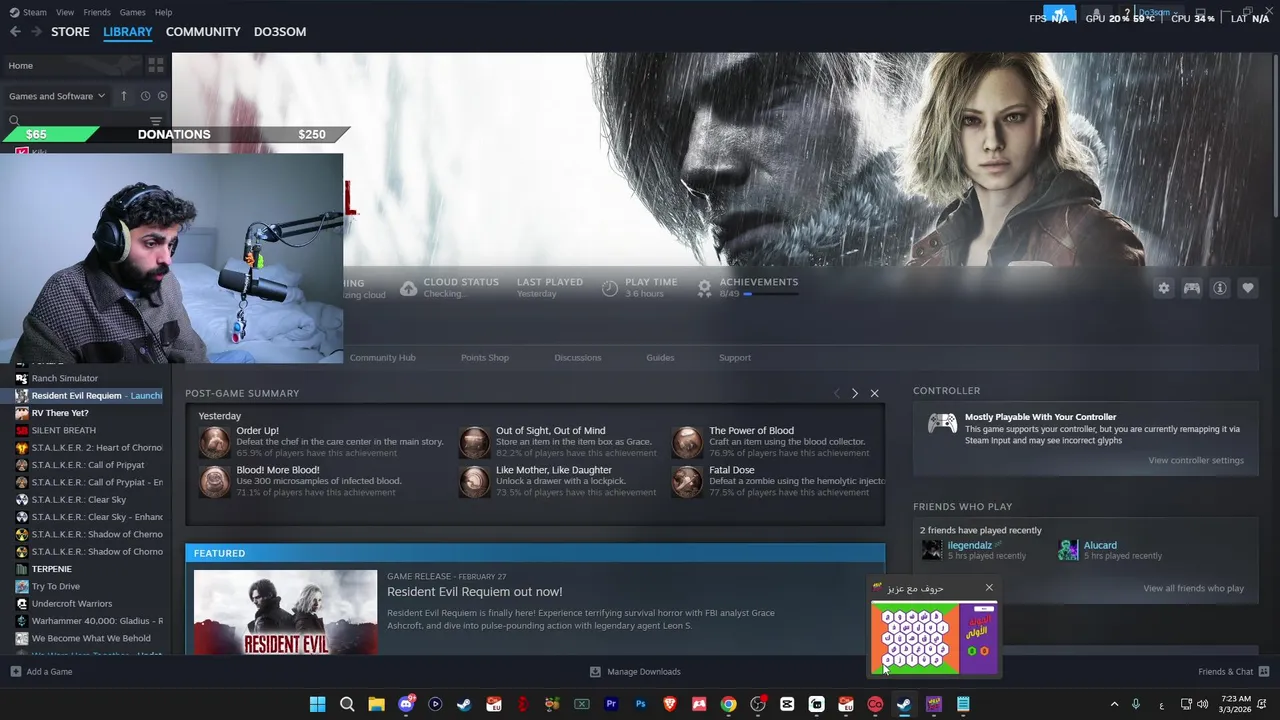Expand the Games and Software dropdown
The width and height of the screenshot is (1280, 720).
pyautogui.click(x=57, y=96)
